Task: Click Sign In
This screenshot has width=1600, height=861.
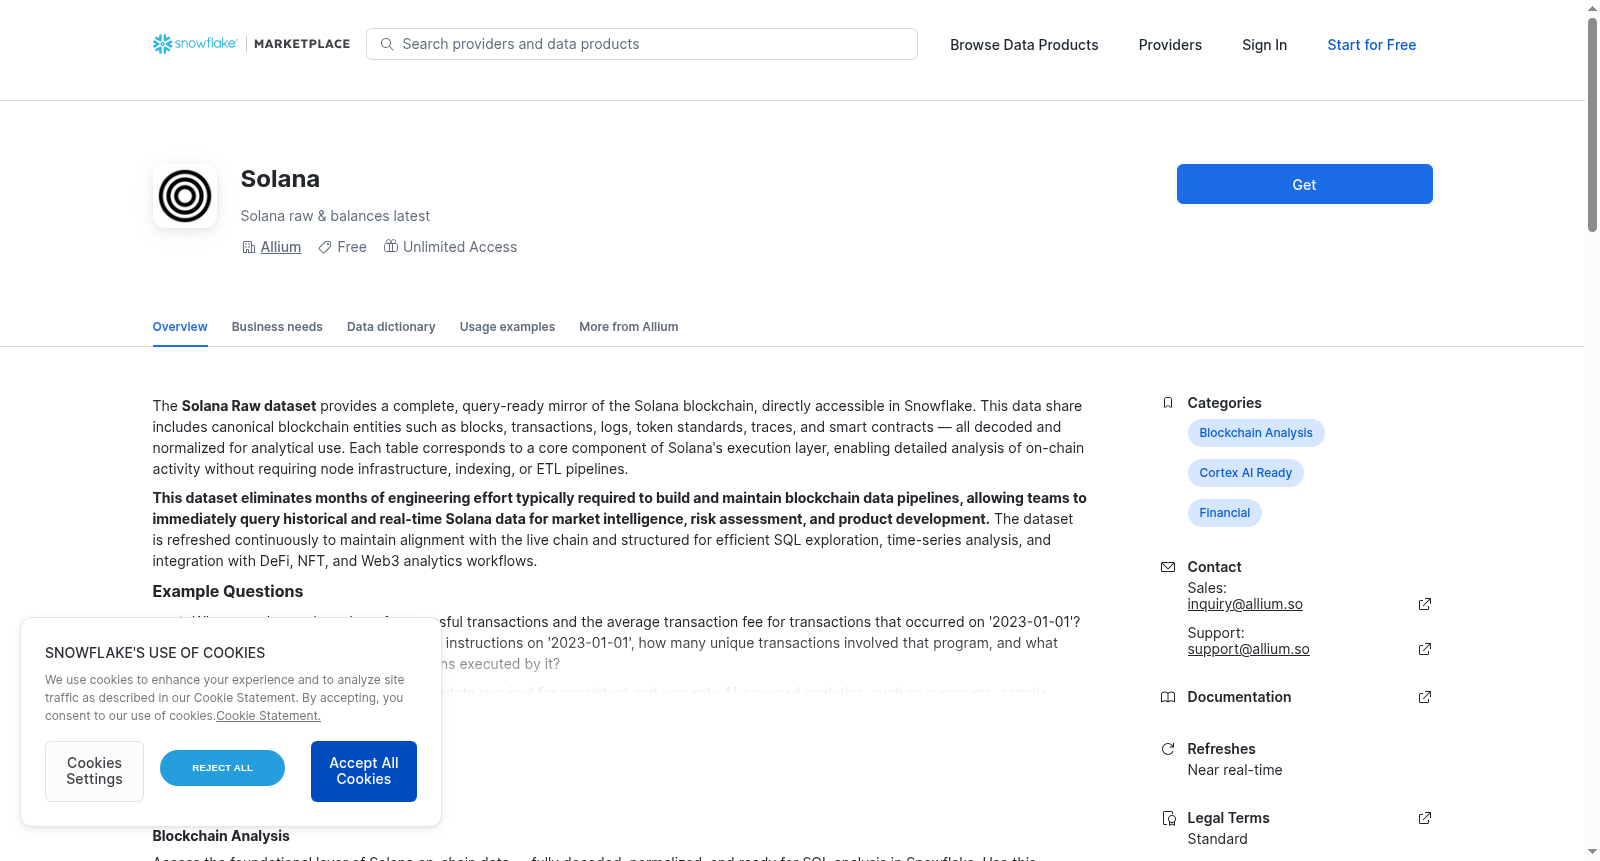Action: click(1265, 45)
